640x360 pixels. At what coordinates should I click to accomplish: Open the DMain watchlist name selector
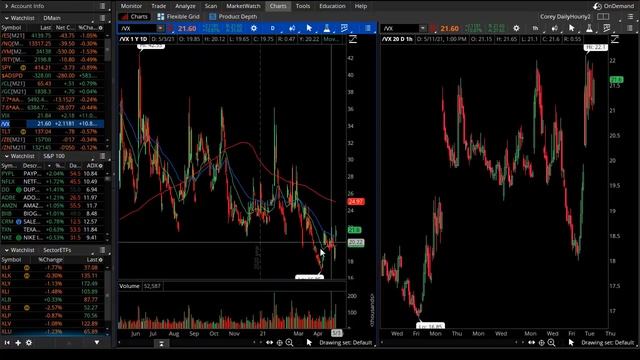coord(52,18)
